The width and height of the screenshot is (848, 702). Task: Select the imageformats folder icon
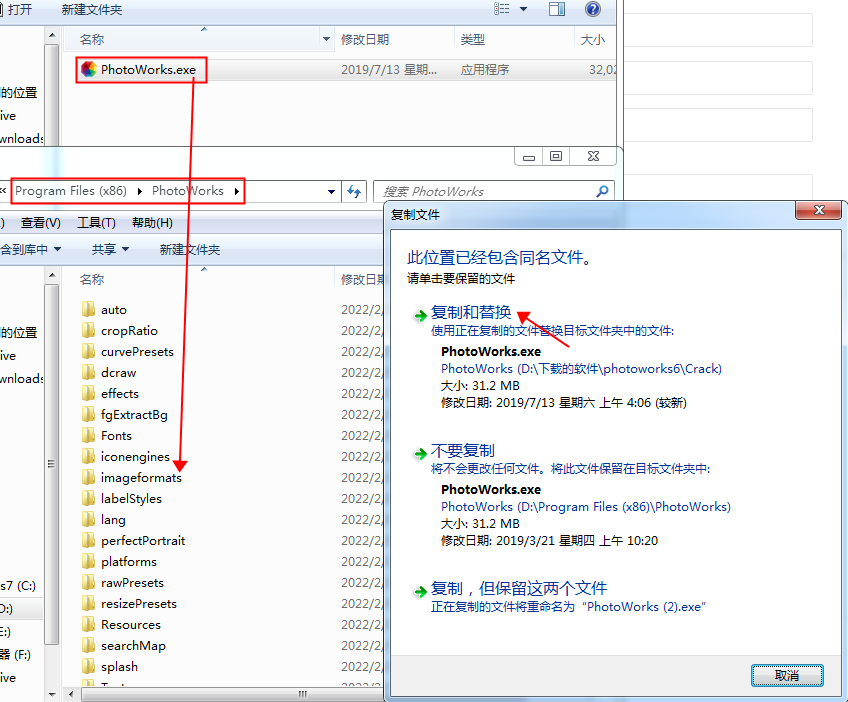pyautogui.click(x=89, y=478)
